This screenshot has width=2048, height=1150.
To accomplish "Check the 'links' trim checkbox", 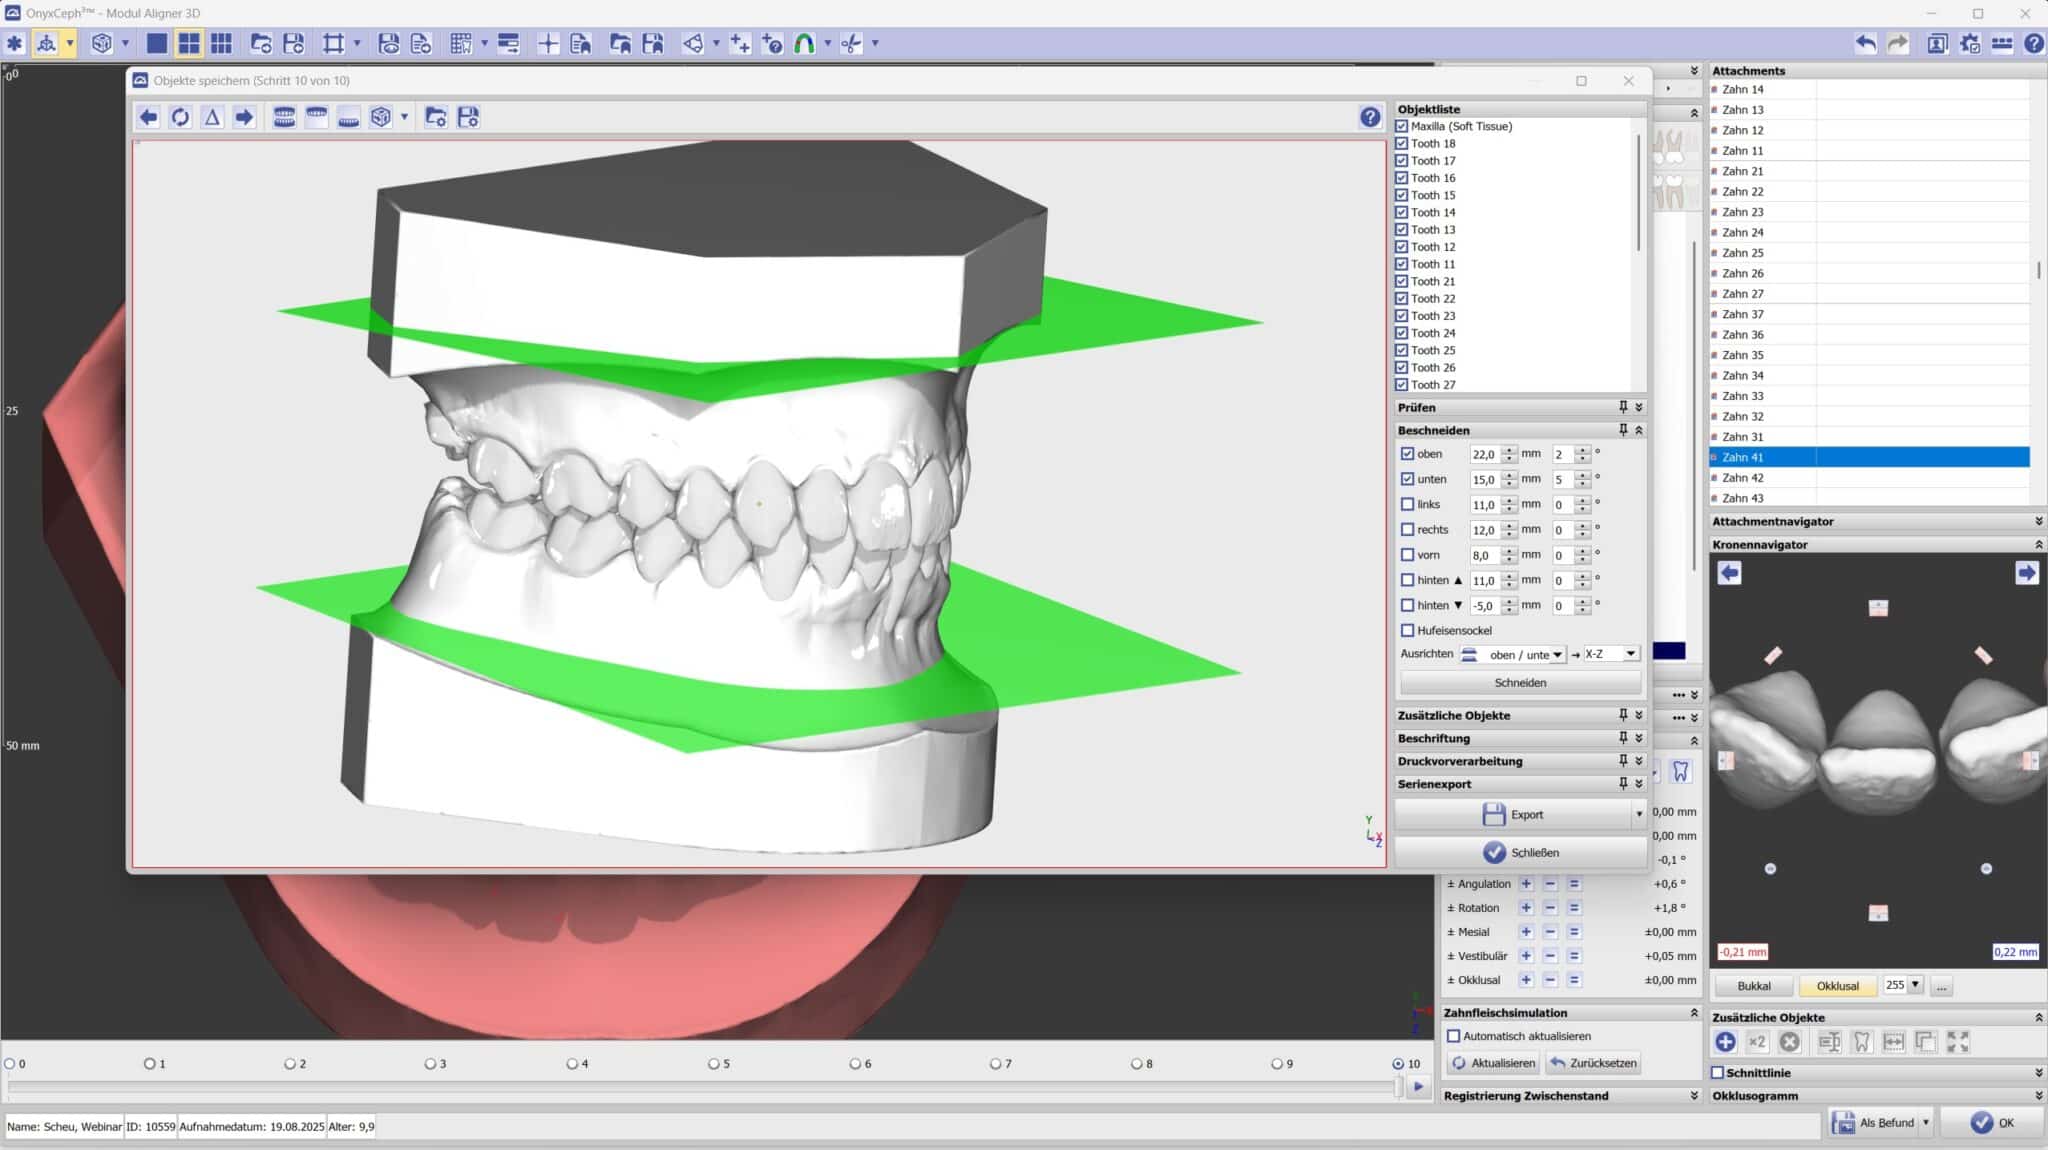I will (1408, 504).
